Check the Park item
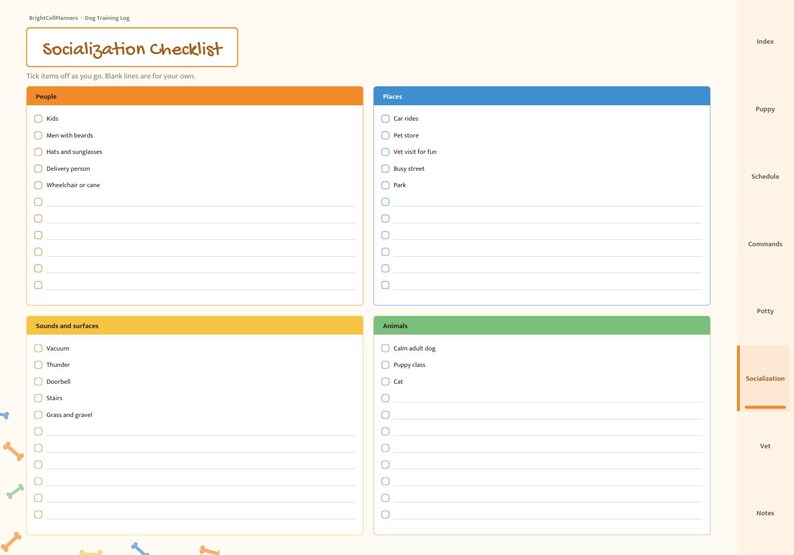 [x=385, y=185]
